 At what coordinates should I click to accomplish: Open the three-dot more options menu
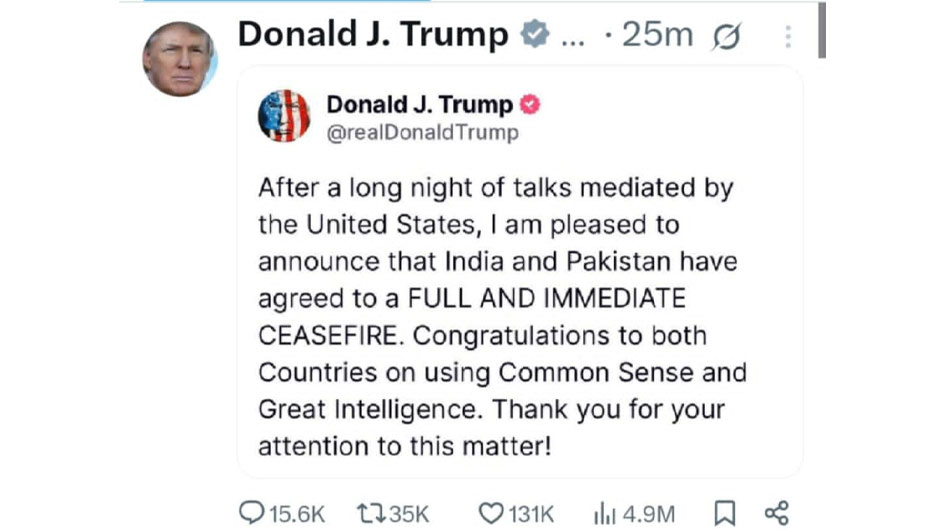click(788, 37)
